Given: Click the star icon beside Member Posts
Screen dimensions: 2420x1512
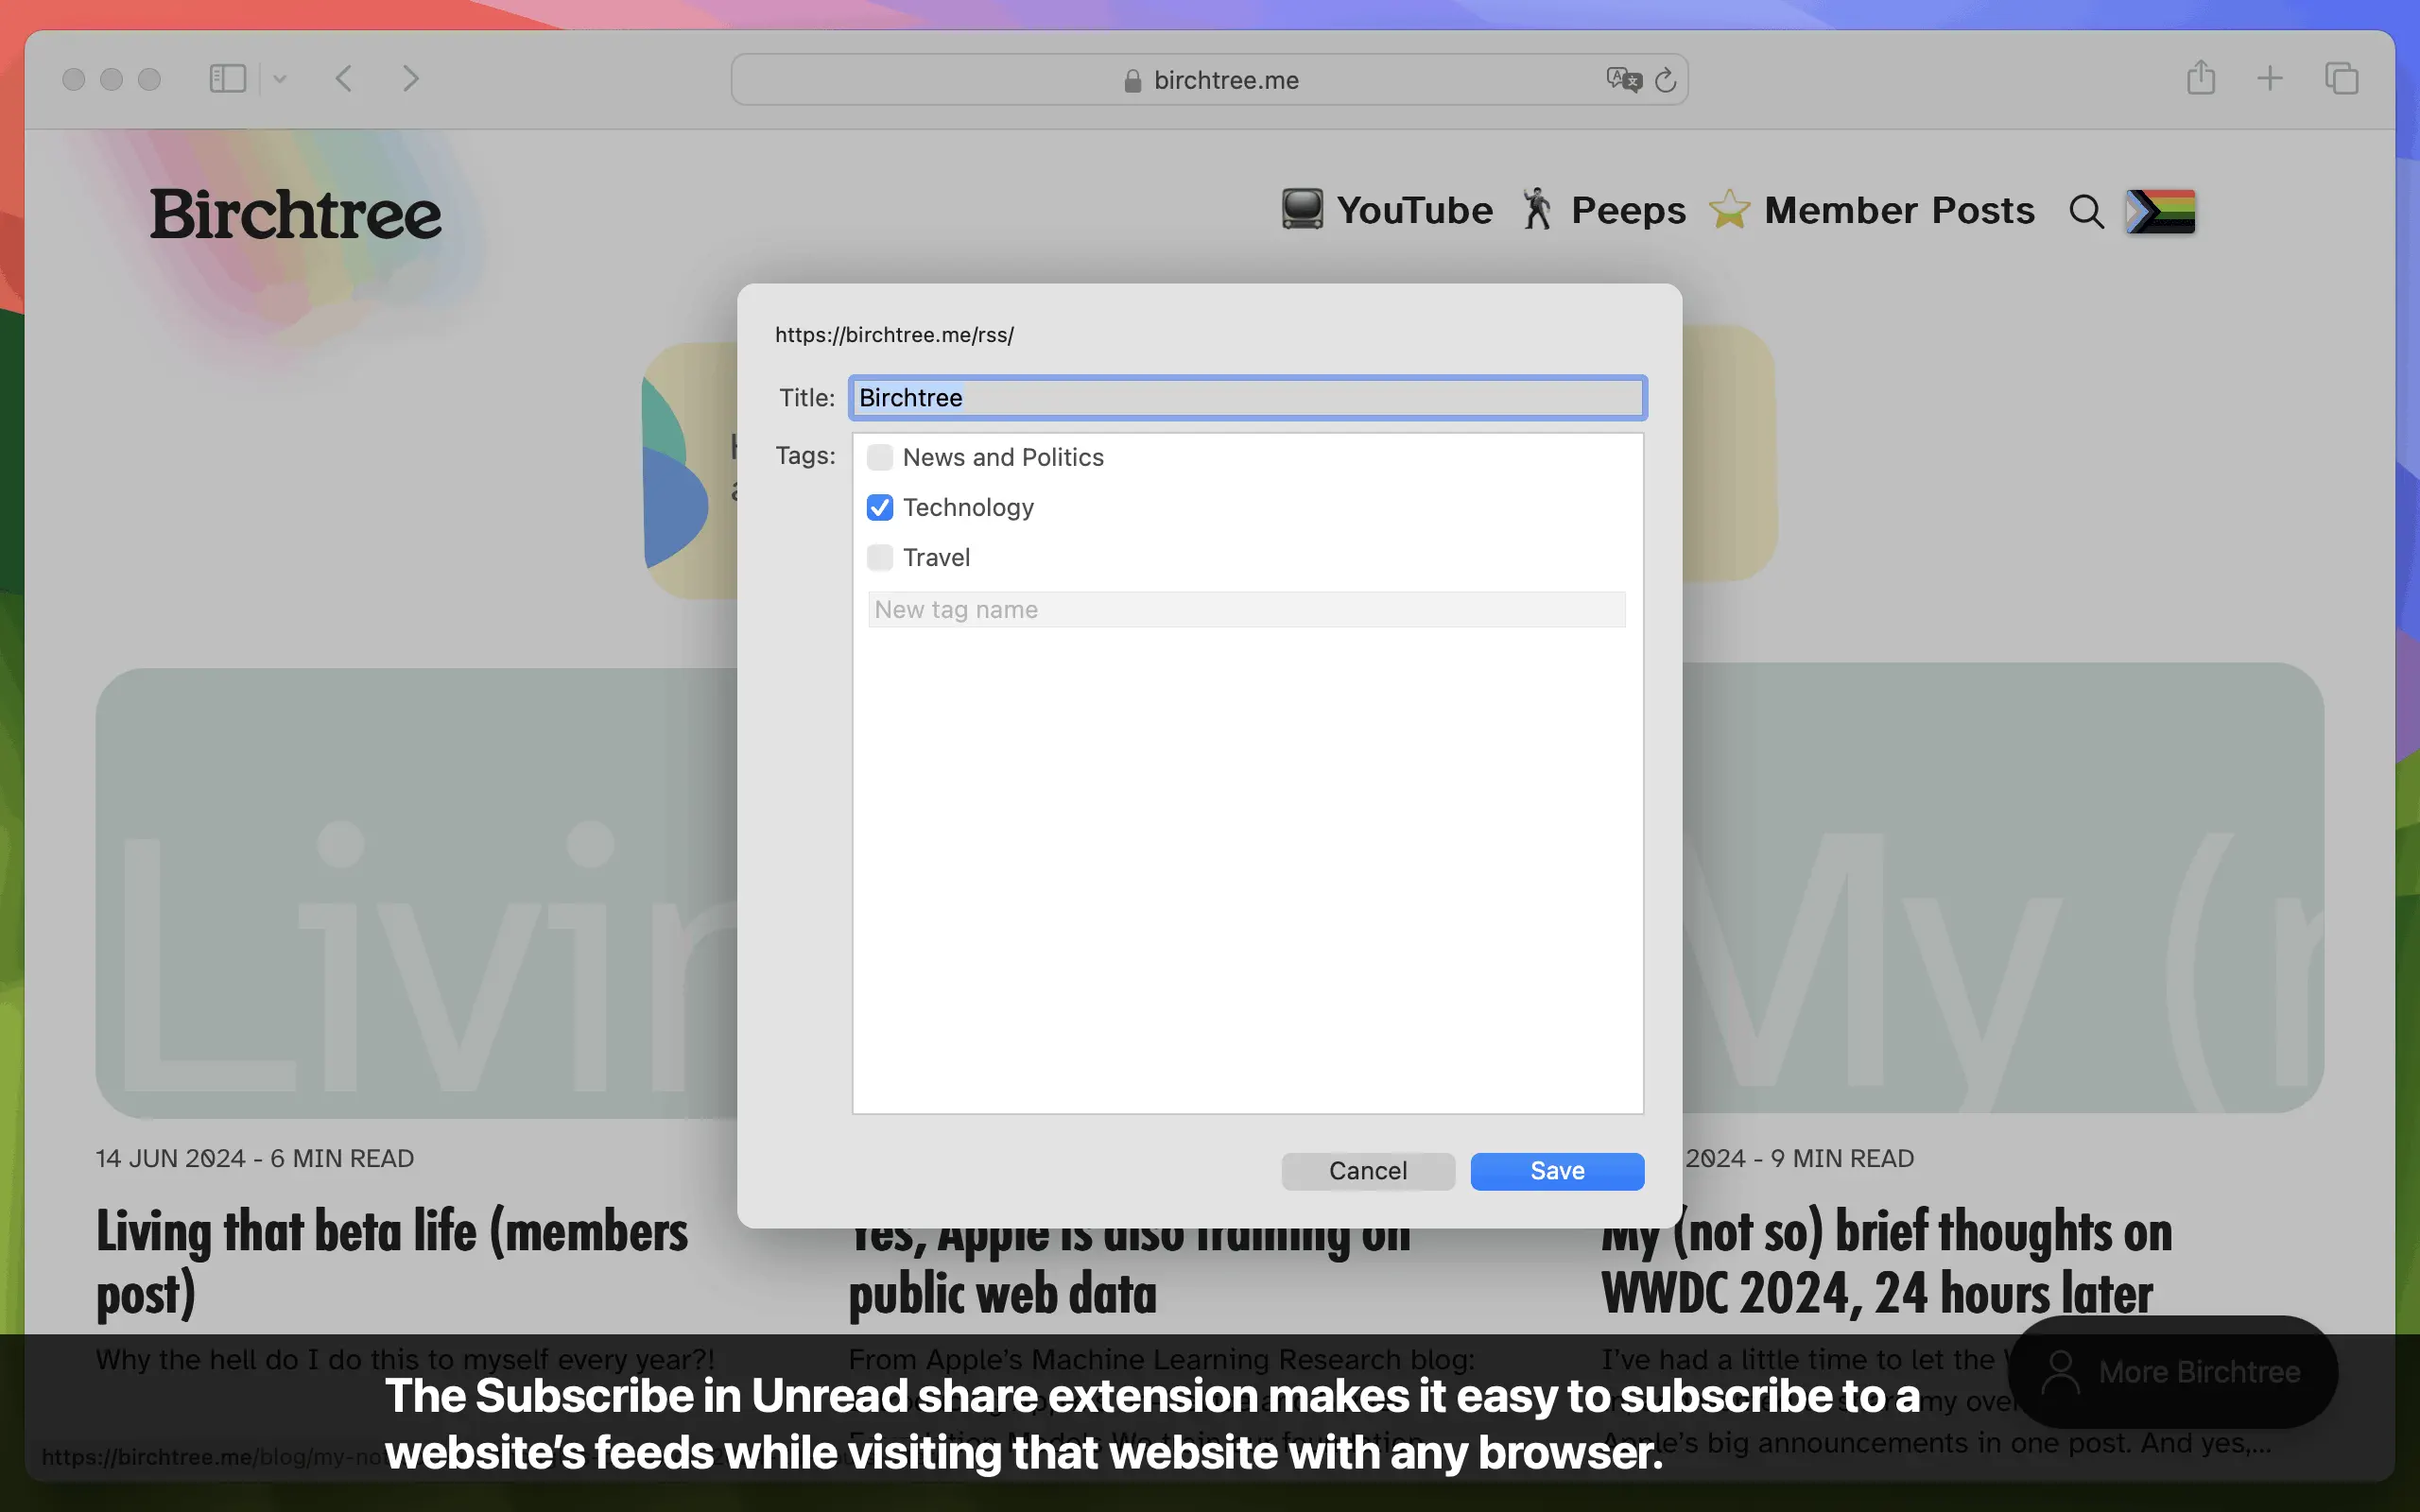Looking at the screenshot, I should click(1729, 209).
